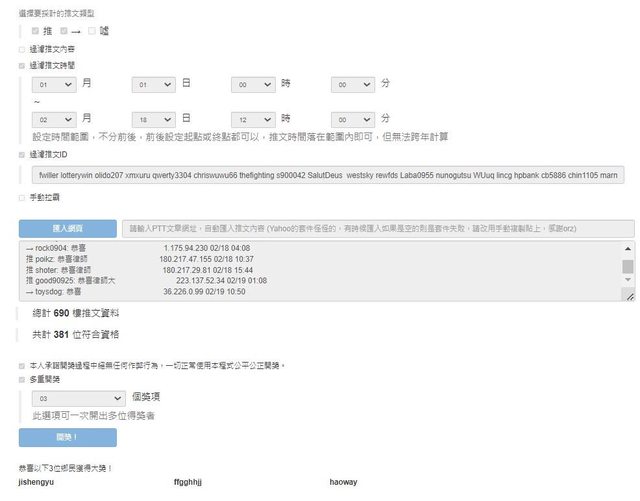Toggle the 過濾推文ID checkbox
The image size is (640, 501).
(x=22, y=155)
